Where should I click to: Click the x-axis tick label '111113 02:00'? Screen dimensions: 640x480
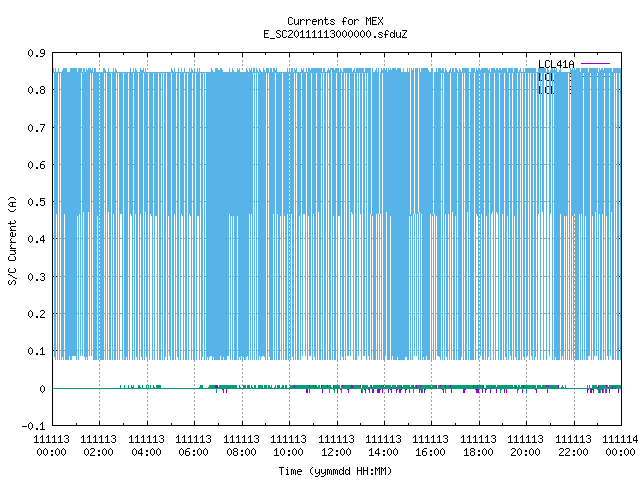pos(99,446)
